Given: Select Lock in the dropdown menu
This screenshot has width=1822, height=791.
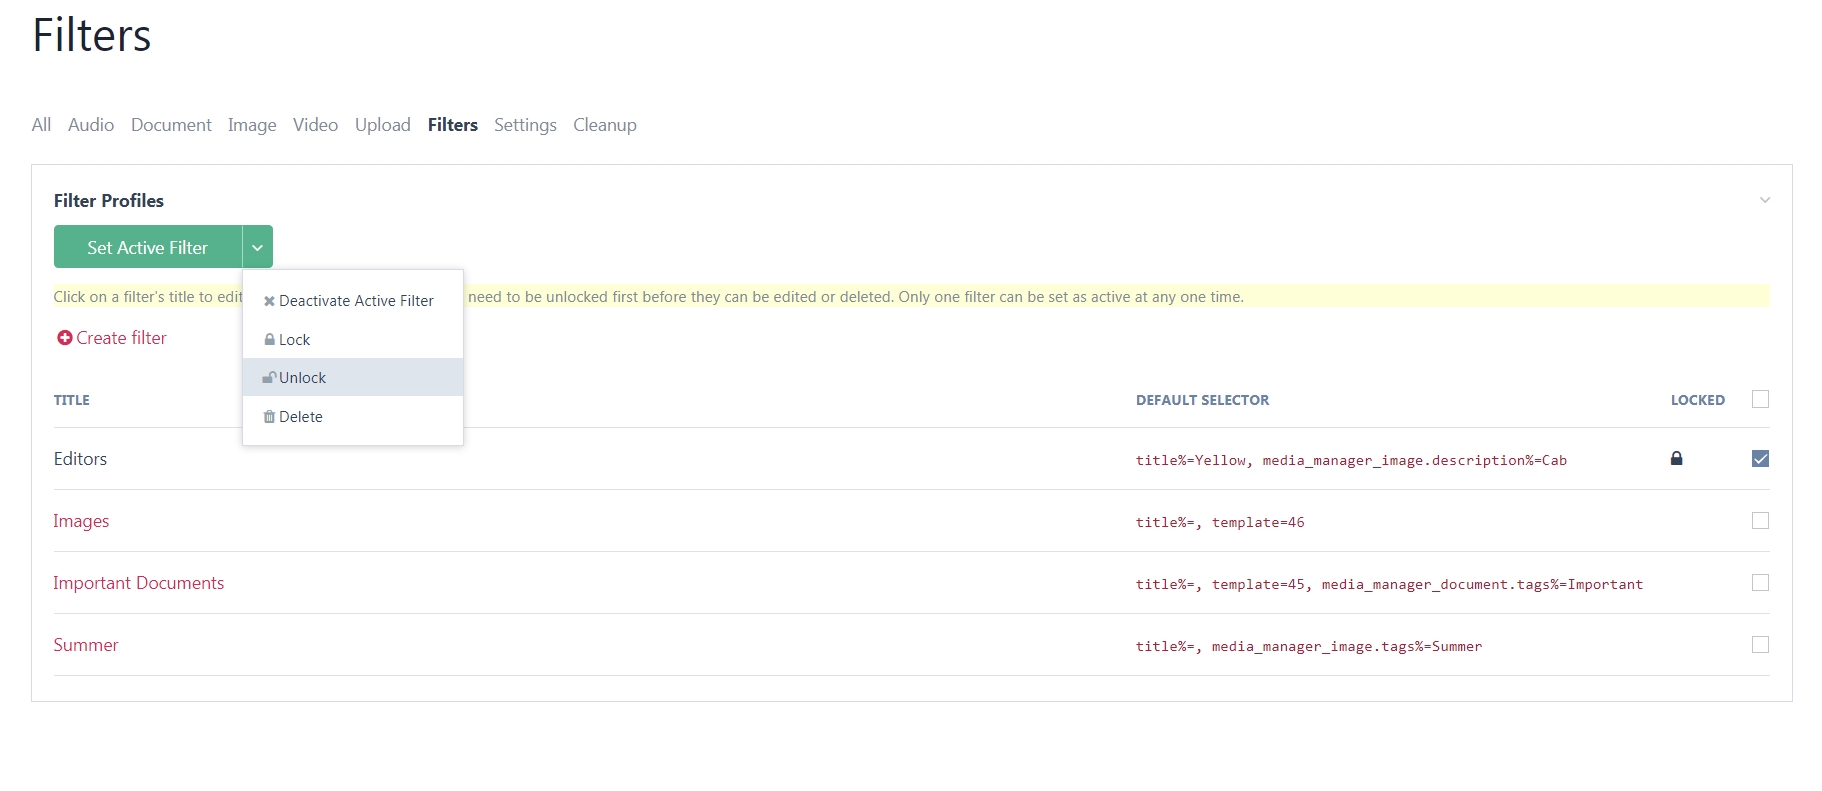Looking at the screenshot, I should (x=353, y=339).
